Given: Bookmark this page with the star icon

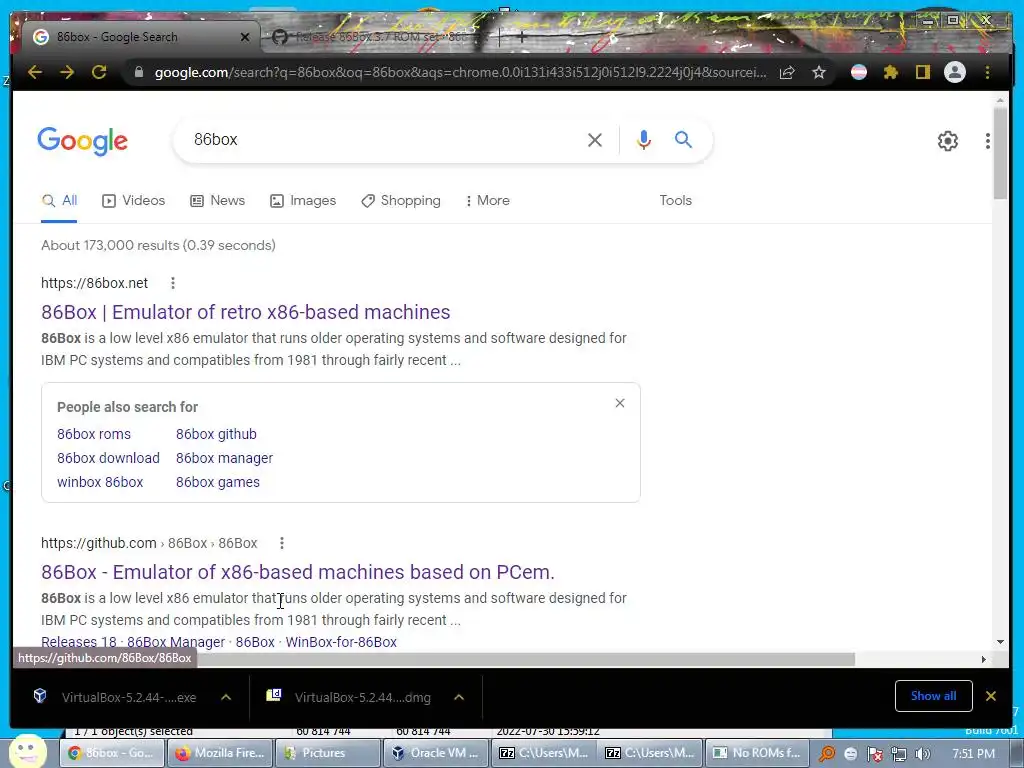Looking at the screenshot, I should coord(819,72).
